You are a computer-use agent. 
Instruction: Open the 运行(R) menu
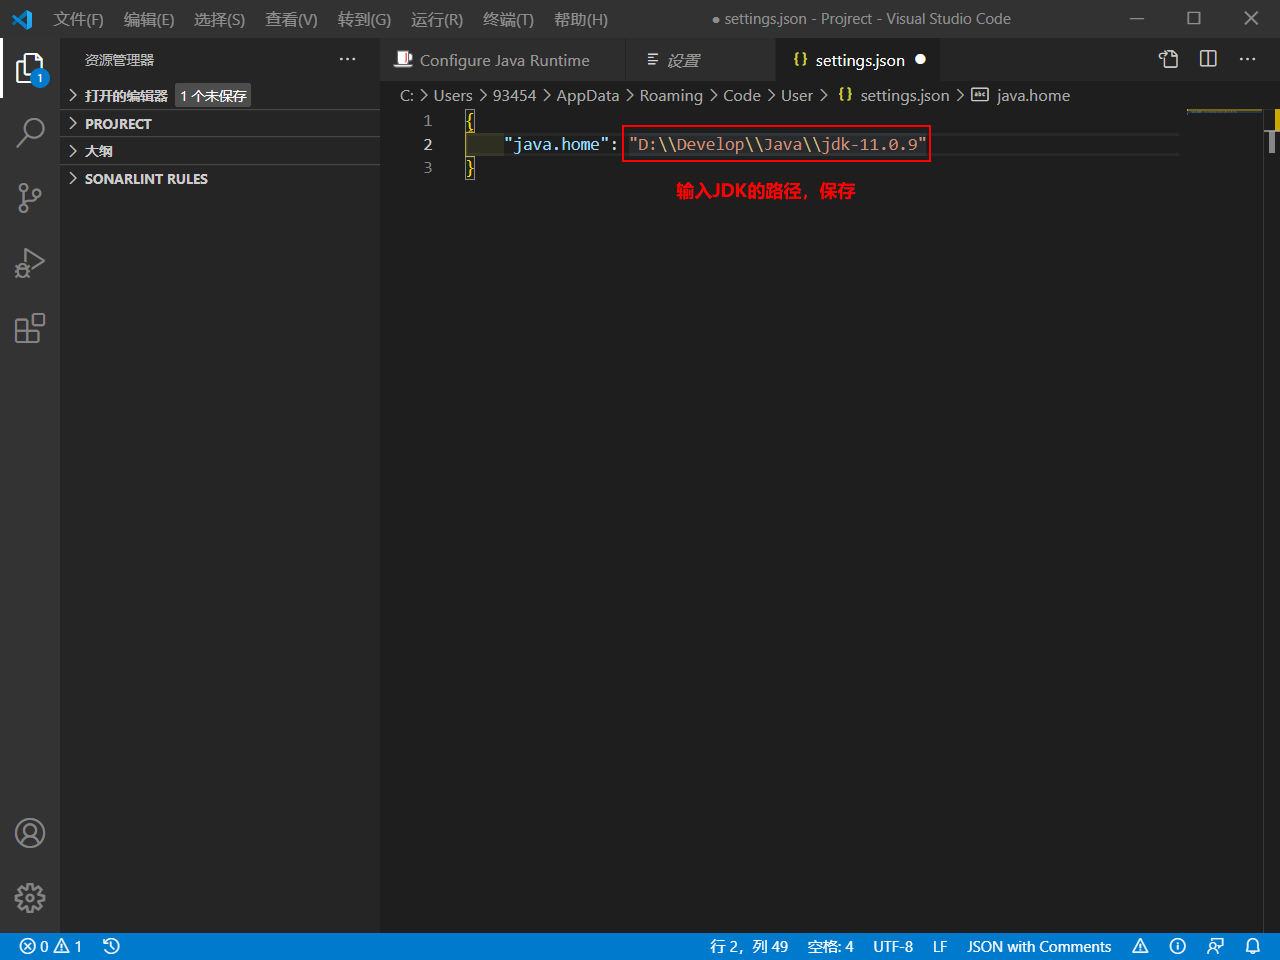pyautogui.click(x=436, y=19)
